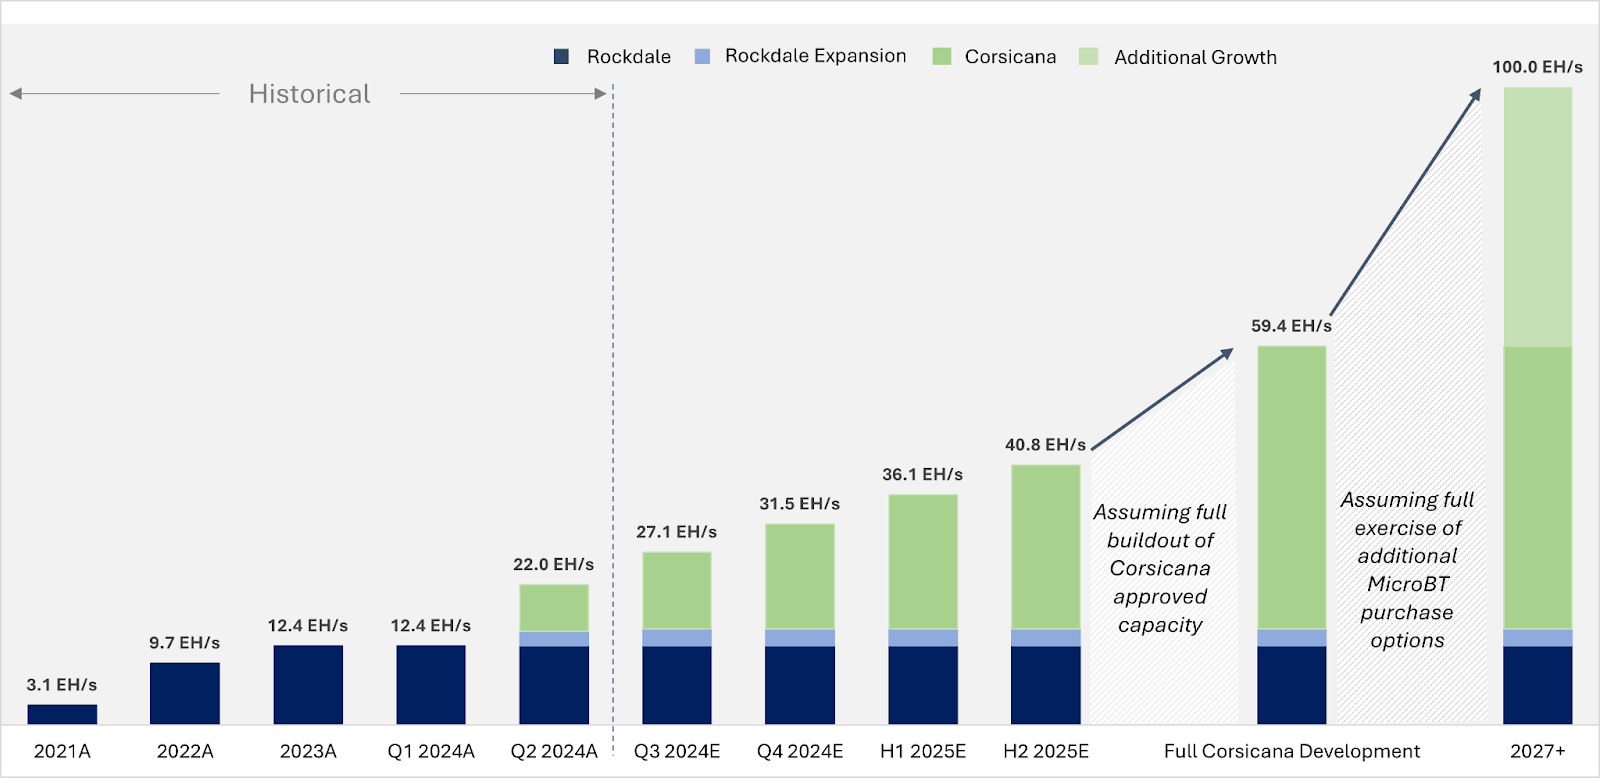The height and width of the screenshot is (778, 1600).
Task: Click the 2023A axis label
Action: click(x=308, y=751)
